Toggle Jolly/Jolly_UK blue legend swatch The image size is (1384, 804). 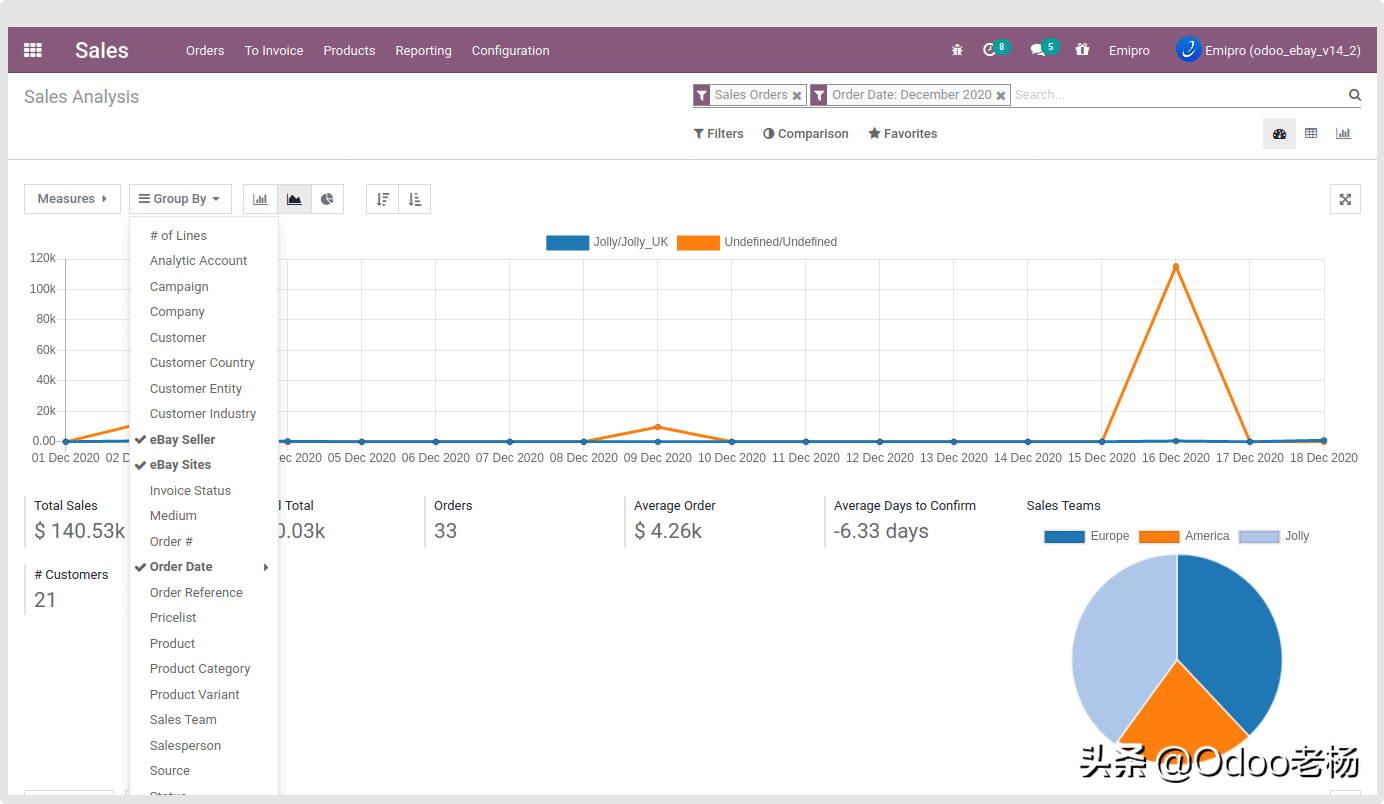[x=567, y=243]
